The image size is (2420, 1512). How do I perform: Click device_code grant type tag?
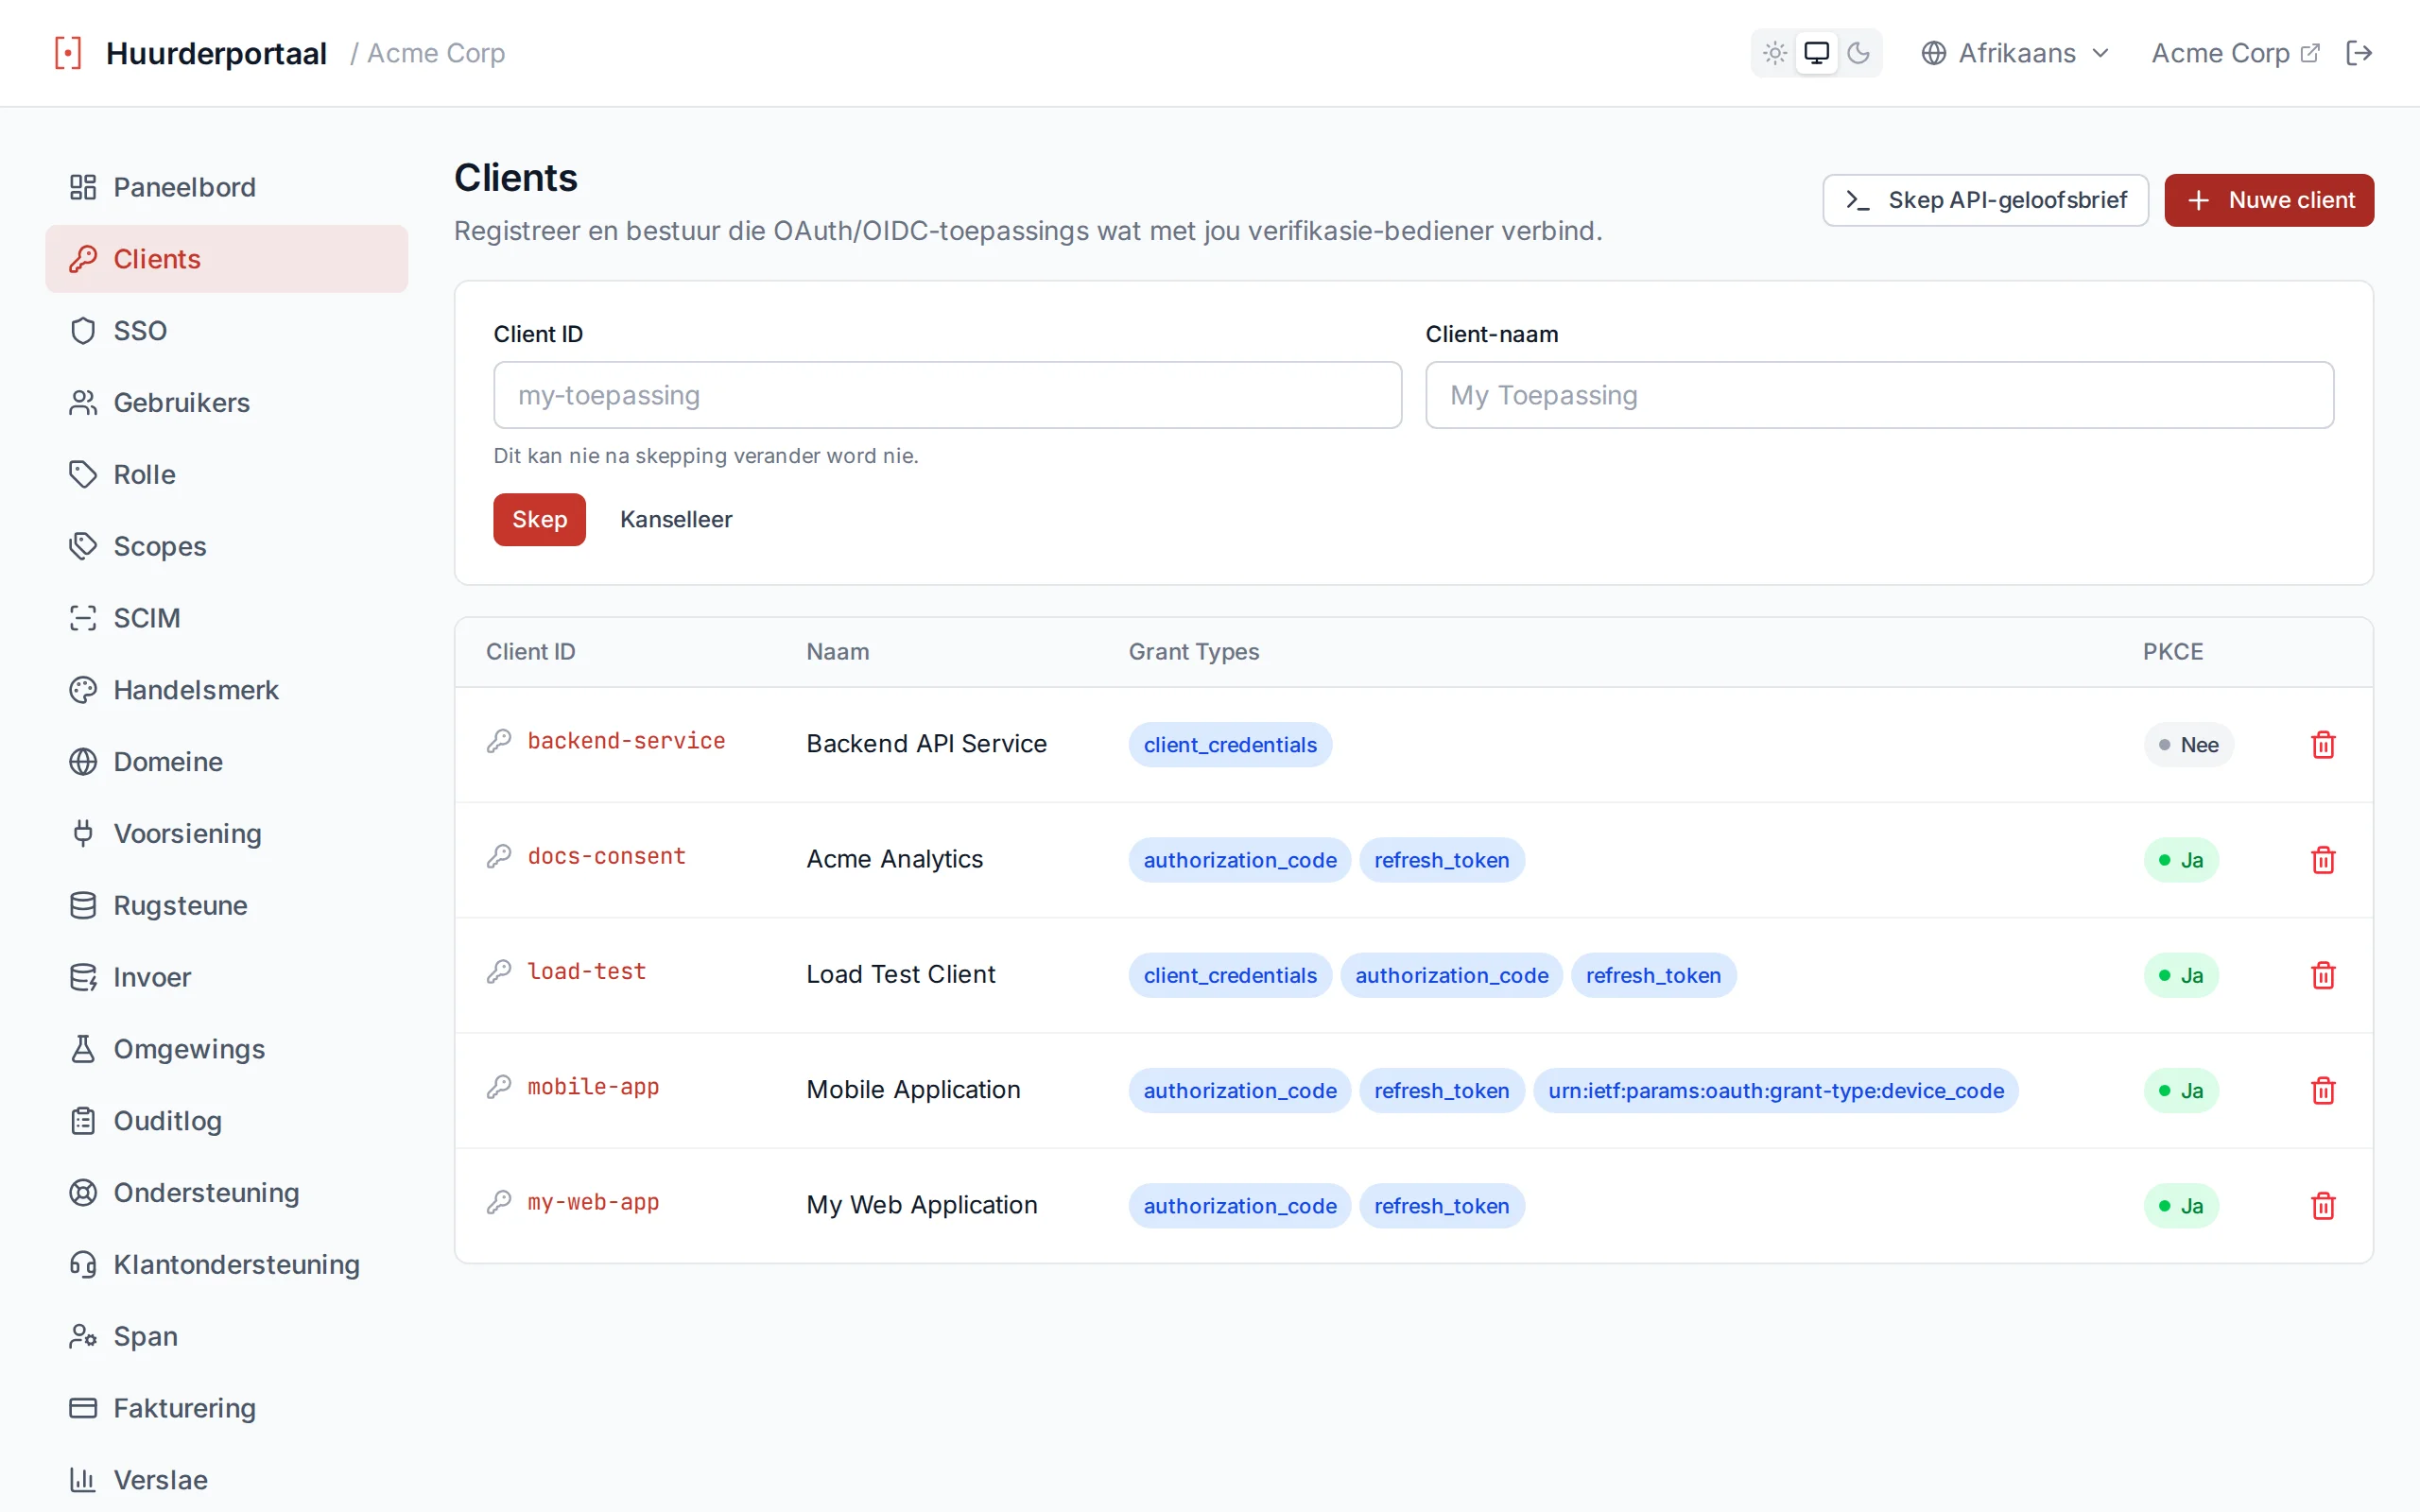(x=1775, y=1090)
